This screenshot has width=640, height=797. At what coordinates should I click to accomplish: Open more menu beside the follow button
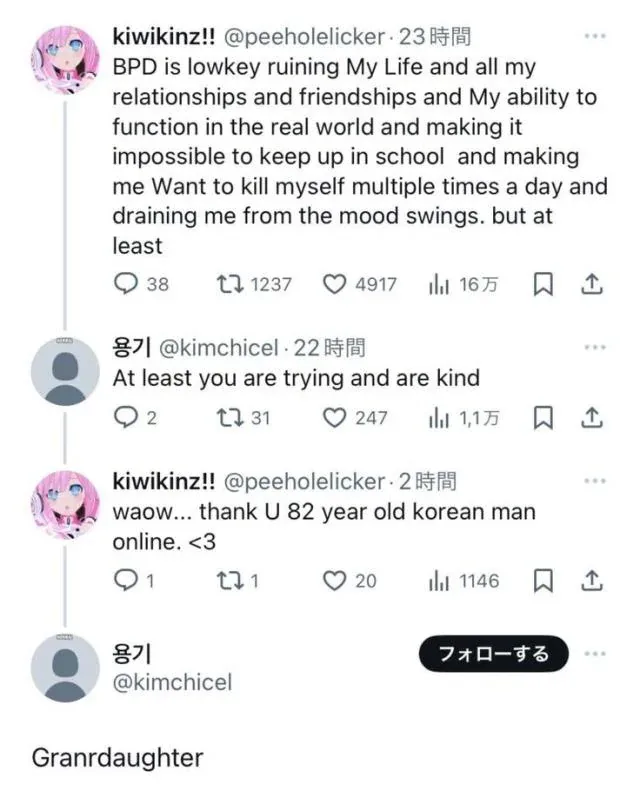coord(595,654)
